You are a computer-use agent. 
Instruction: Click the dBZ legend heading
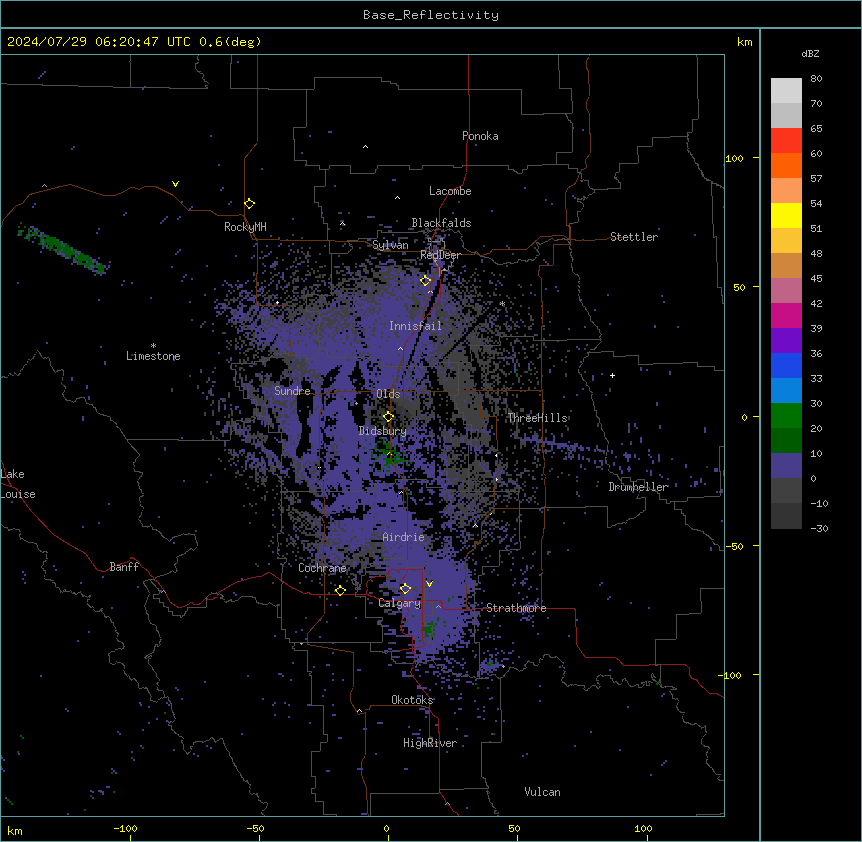[810, 54]
